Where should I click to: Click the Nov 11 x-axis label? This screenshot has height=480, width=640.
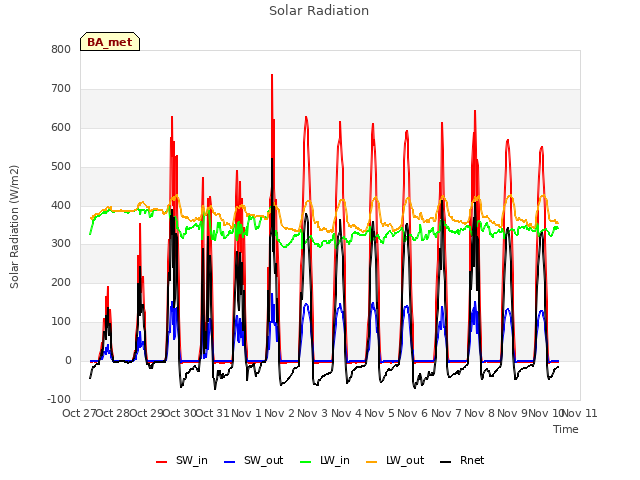click(x=580, y=413)
